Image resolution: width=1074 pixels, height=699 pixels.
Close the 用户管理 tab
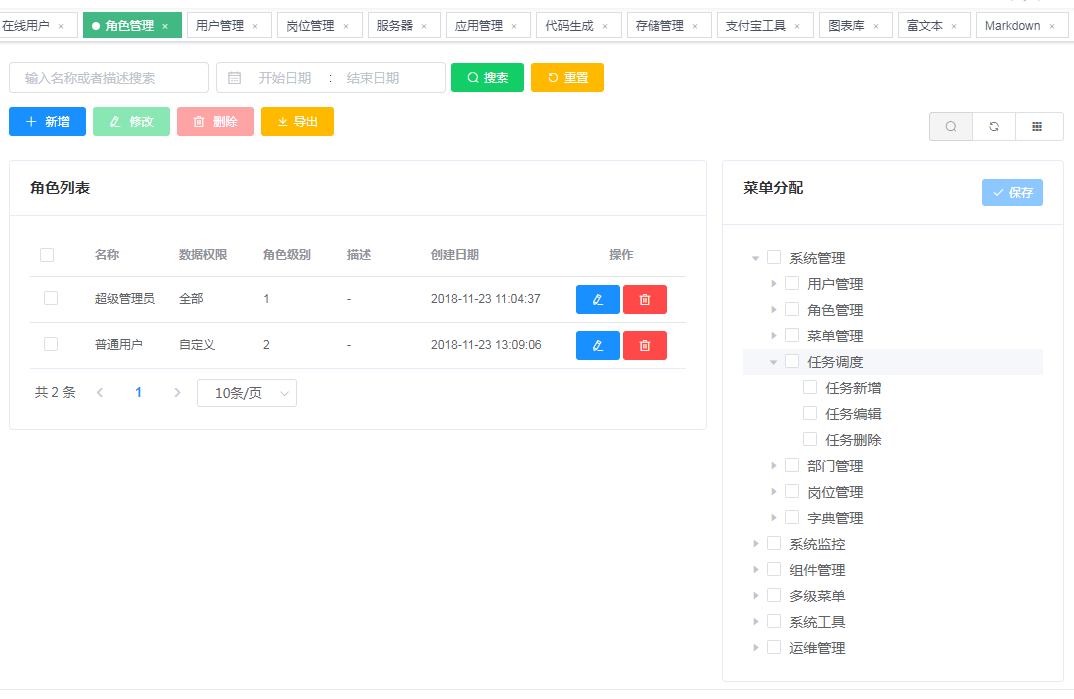pos(255,26)
